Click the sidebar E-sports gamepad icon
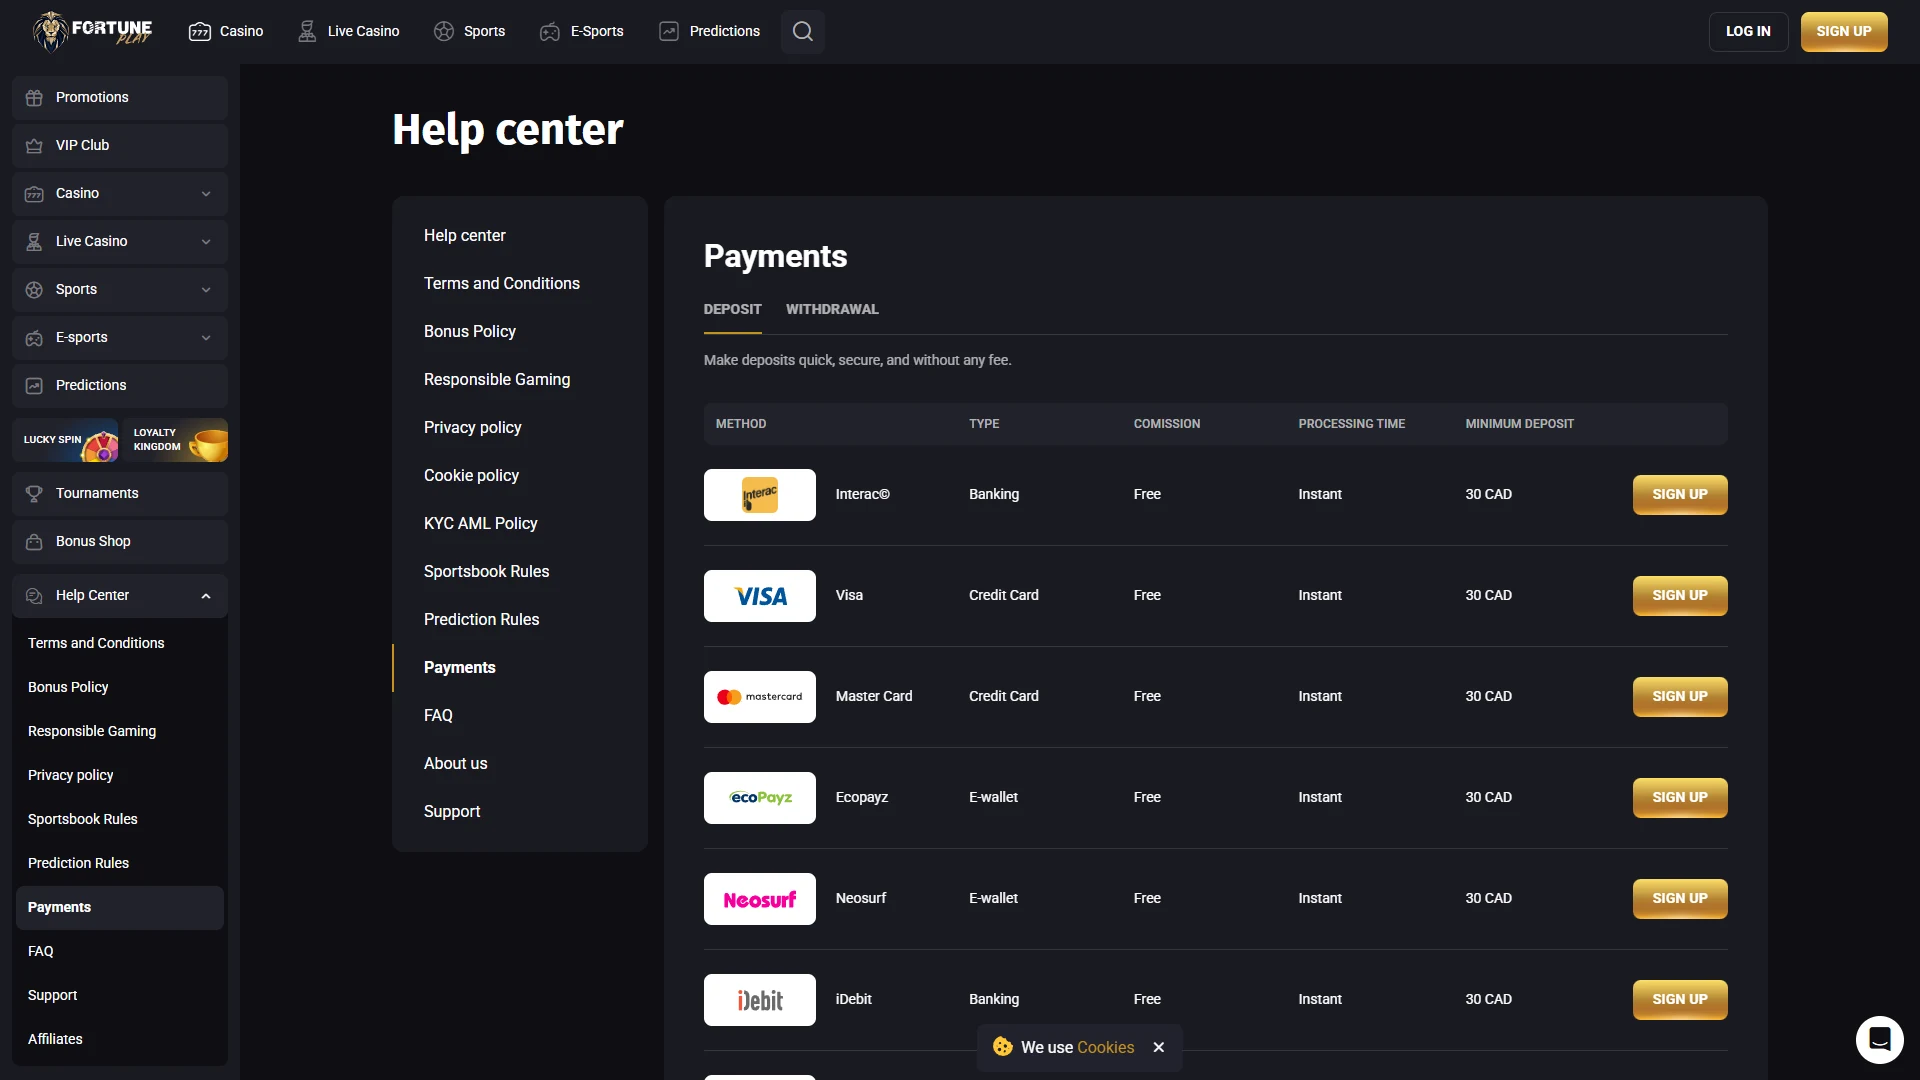Viewport: 1920px width, 1080px height. pos(34,337)
